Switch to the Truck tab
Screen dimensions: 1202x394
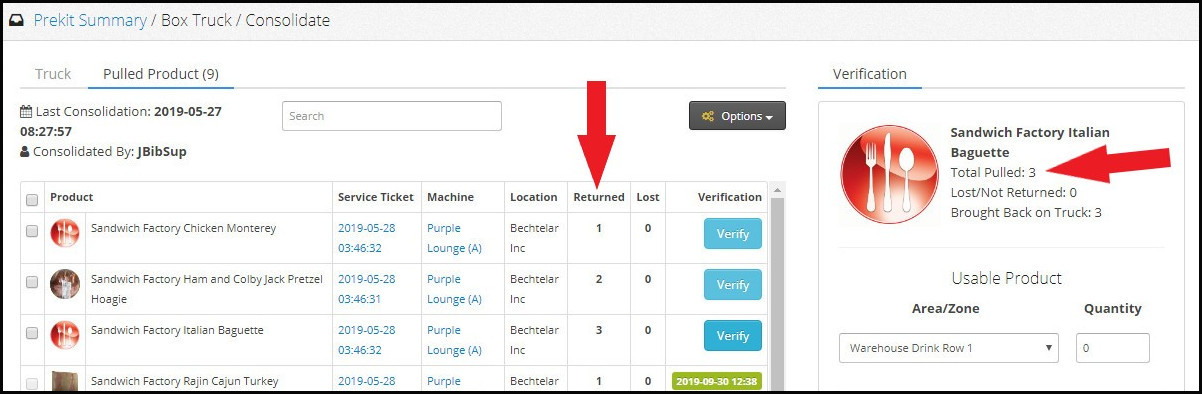[x=53, y=74]
